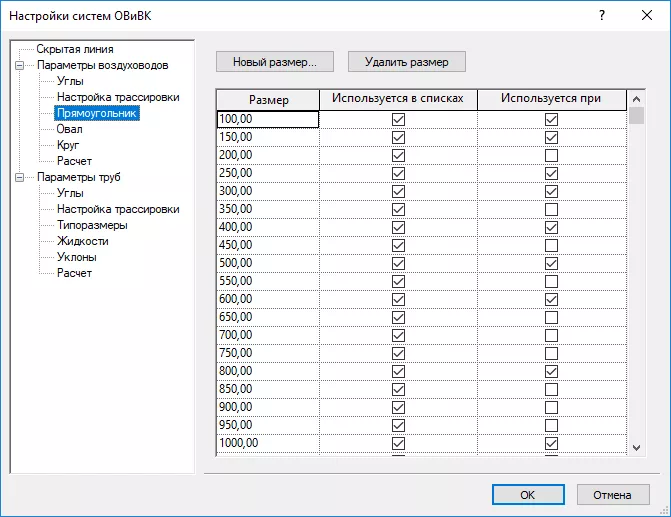Click the help question mark button
The height and width of the screenshot is (517, 671).
601,15
